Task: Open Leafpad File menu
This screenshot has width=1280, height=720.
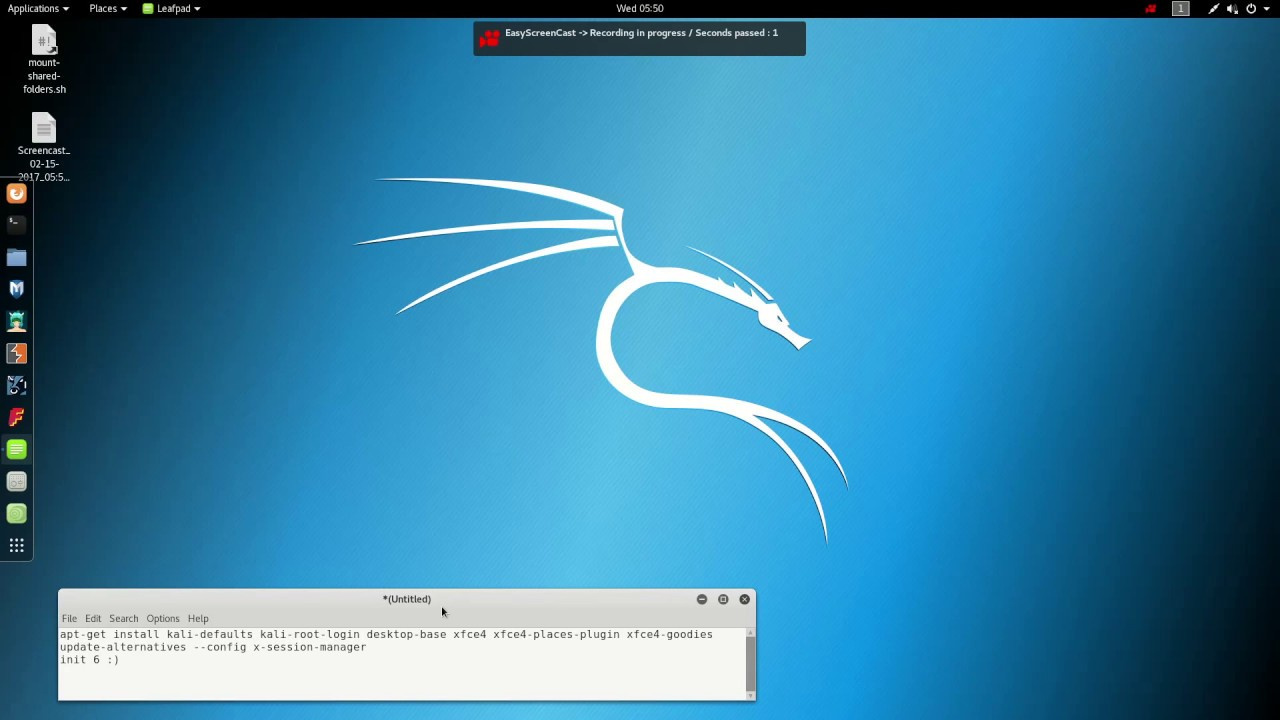Action: [69, 618]
